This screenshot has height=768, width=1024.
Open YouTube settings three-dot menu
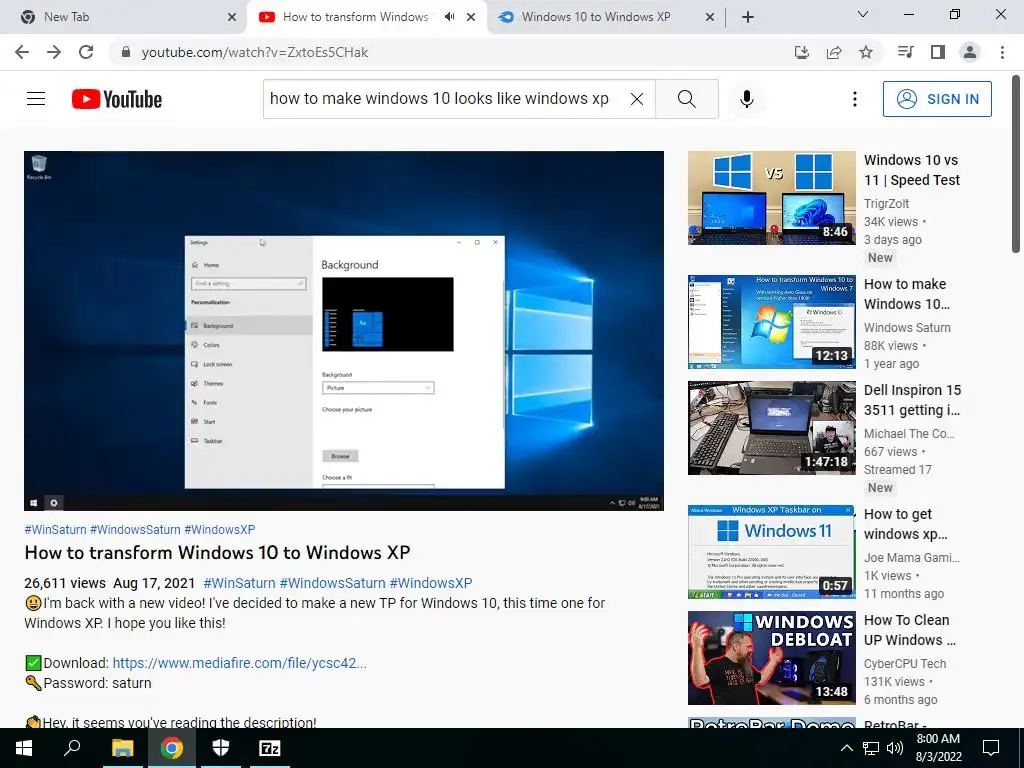(854, 99)
